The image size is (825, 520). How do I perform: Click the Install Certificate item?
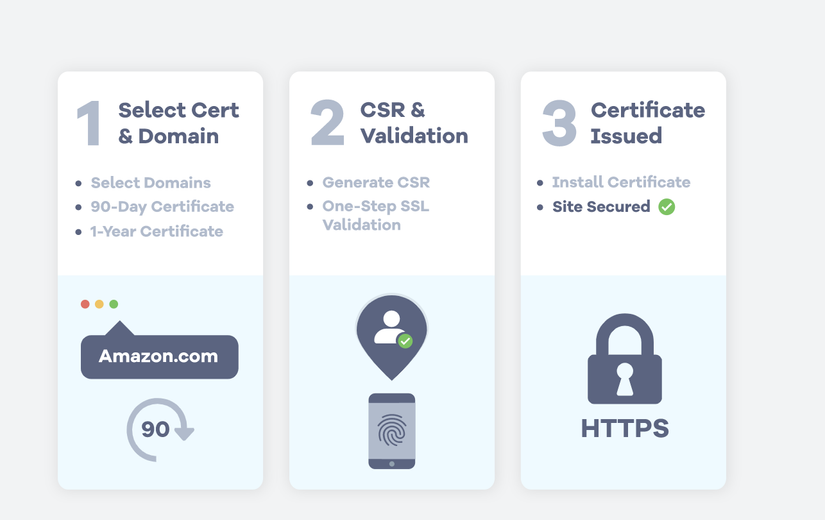click(621, 182)
